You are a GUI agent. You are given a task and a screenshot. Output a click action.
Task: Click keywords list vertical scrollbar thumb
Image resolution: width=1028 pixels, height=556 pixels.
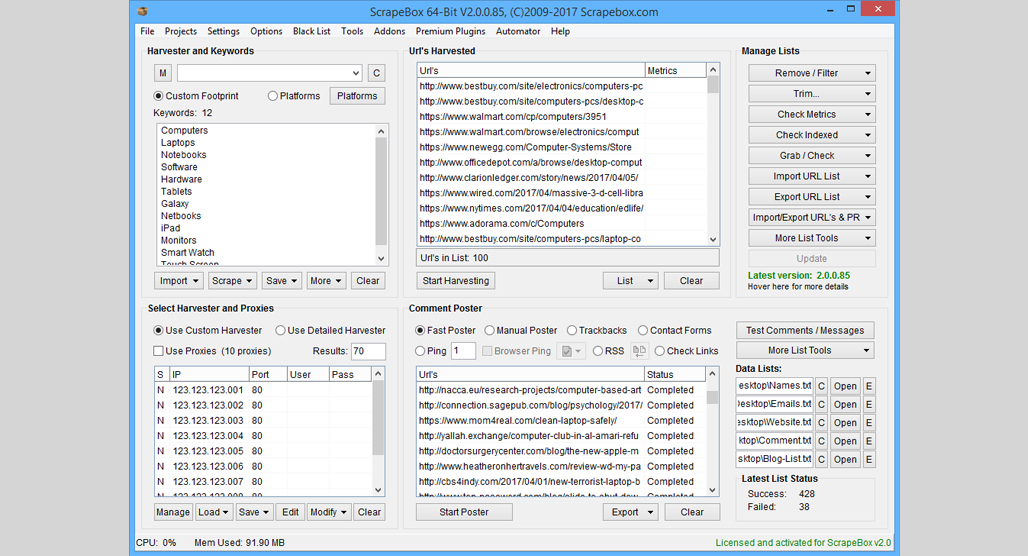(x=381, y=190)
